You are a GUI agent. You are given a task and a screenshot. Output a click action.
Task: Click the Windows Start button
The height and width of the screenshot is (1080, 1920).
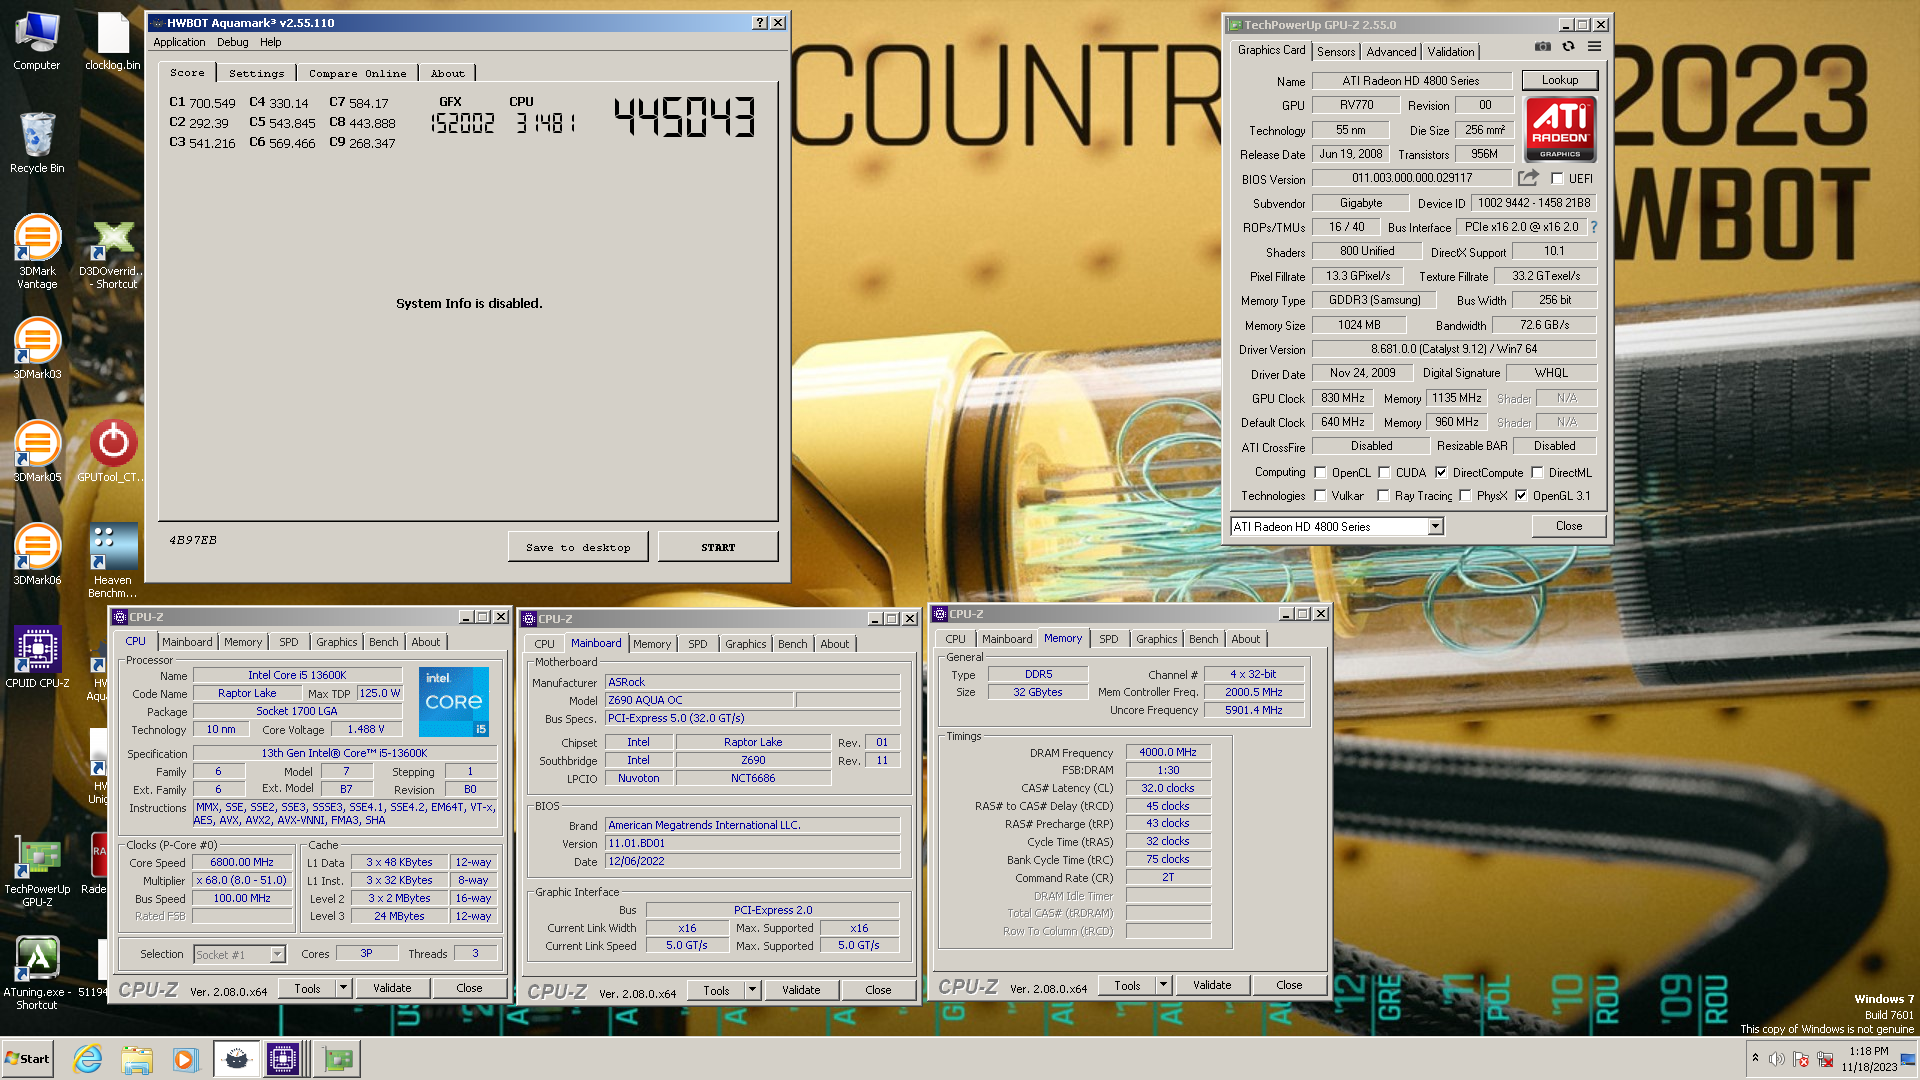[x=28, y=1059]
